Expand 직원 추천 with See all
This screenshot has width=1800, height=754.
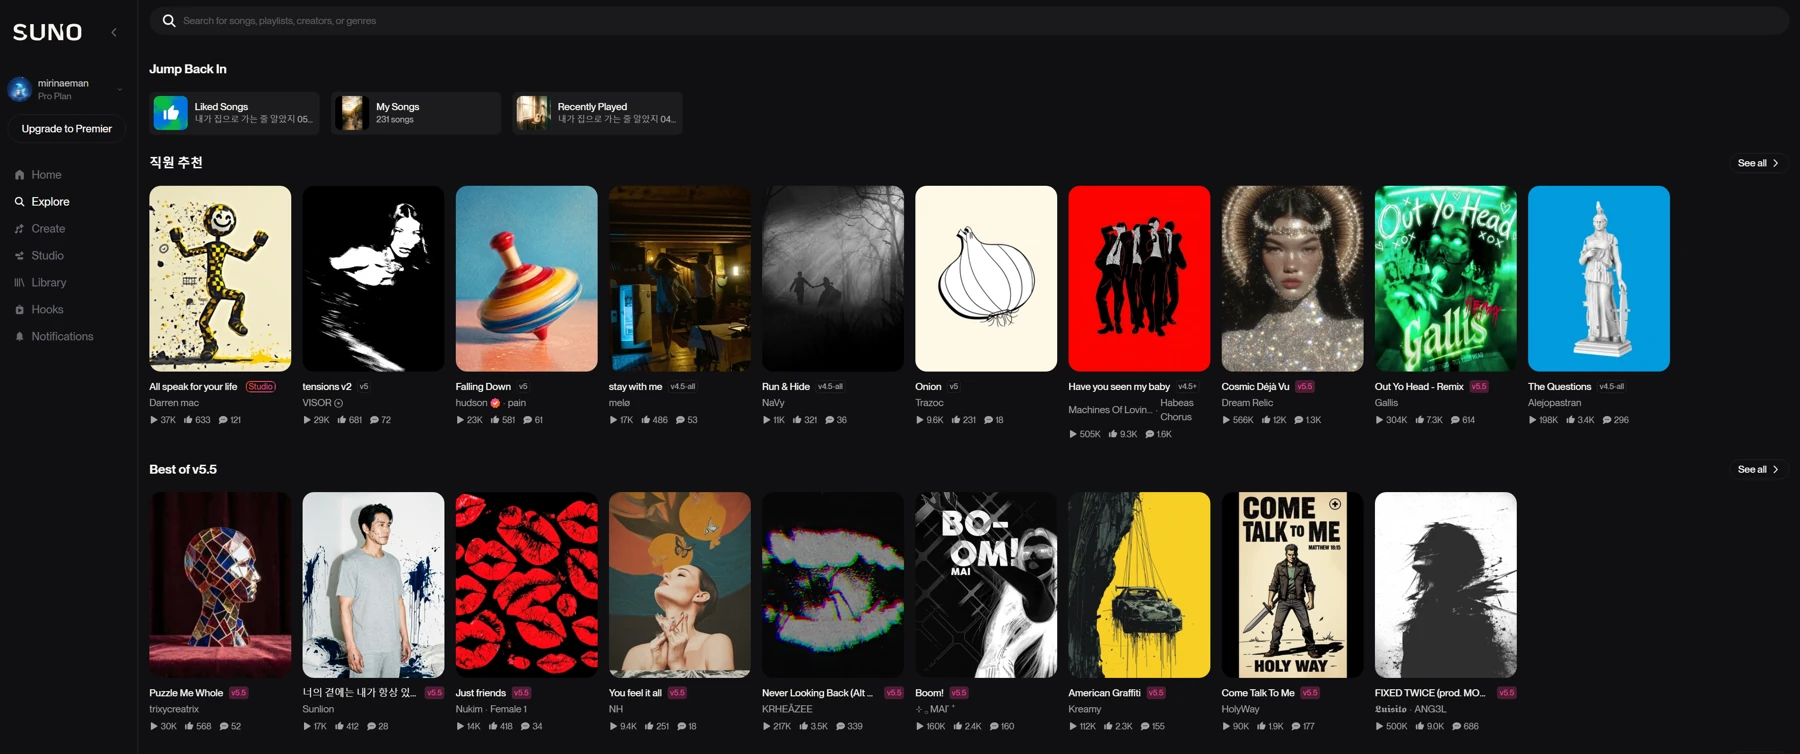[1758, 163]
